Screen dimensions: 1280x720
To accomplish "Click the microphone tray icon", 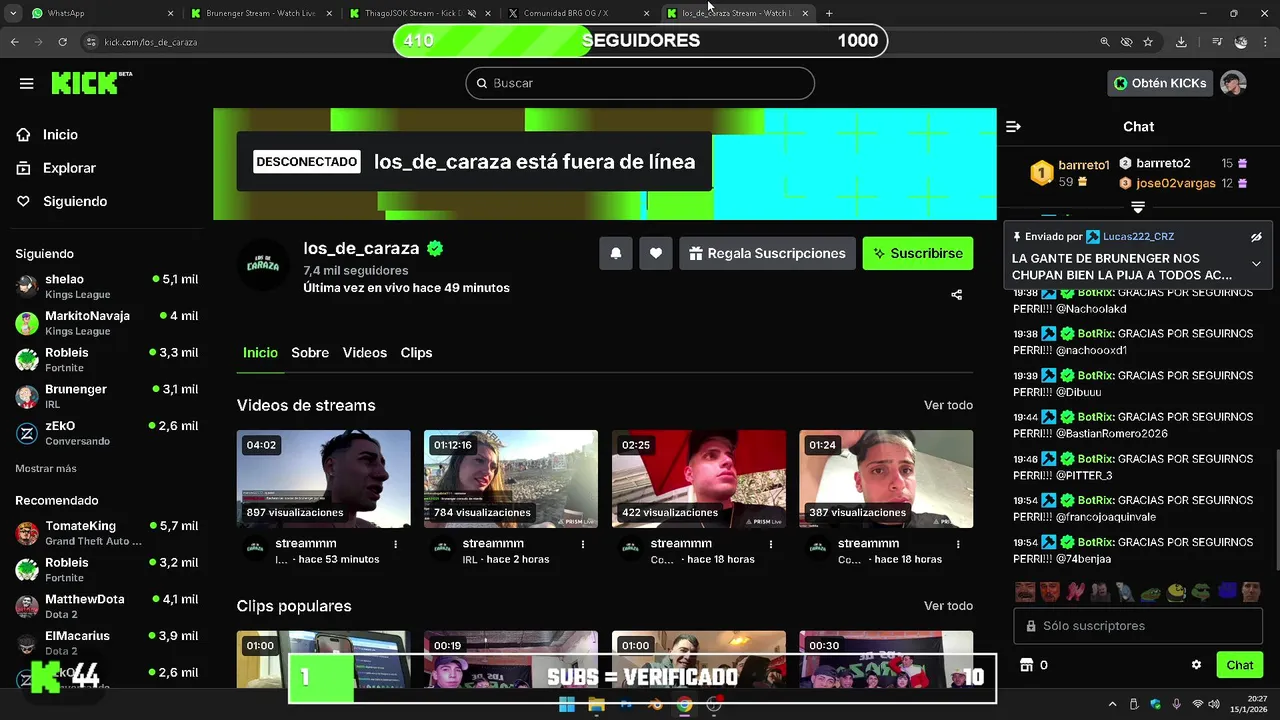I will coord(1177,705).
